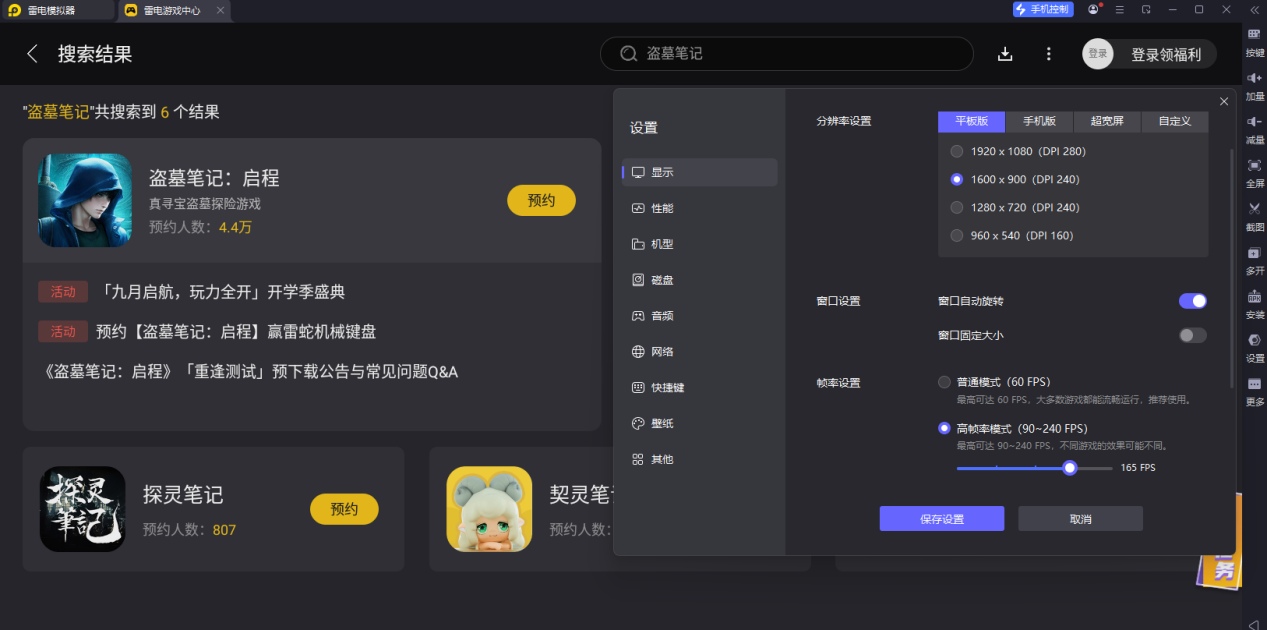Click the back arrow beside 搜索结果
This screenshot has width=1267, height=630.
32,54
